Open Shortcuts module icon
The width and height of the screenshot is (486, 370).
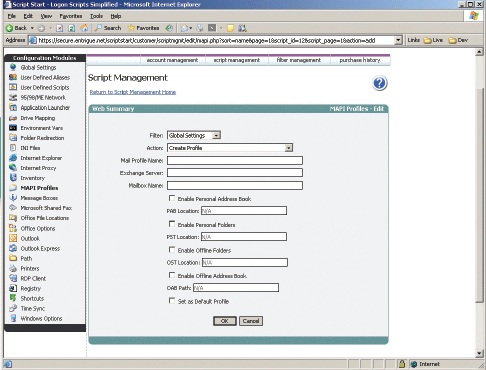pos(13,298)
